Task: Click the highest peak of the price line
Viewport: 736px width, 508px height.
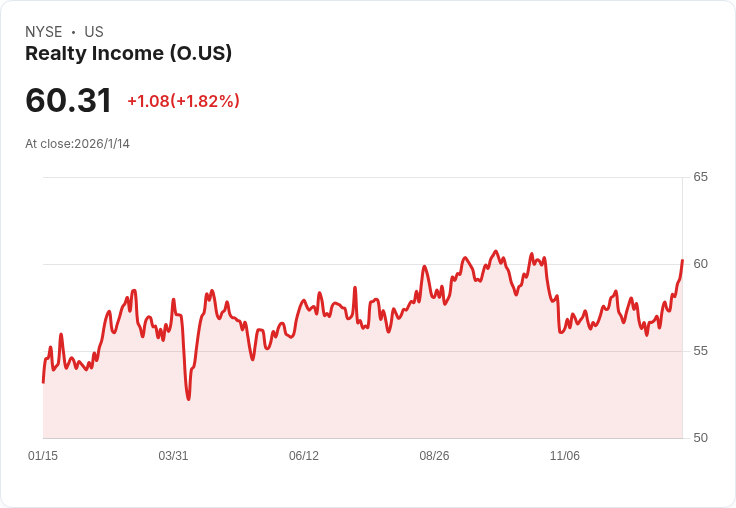Action: 496,251
